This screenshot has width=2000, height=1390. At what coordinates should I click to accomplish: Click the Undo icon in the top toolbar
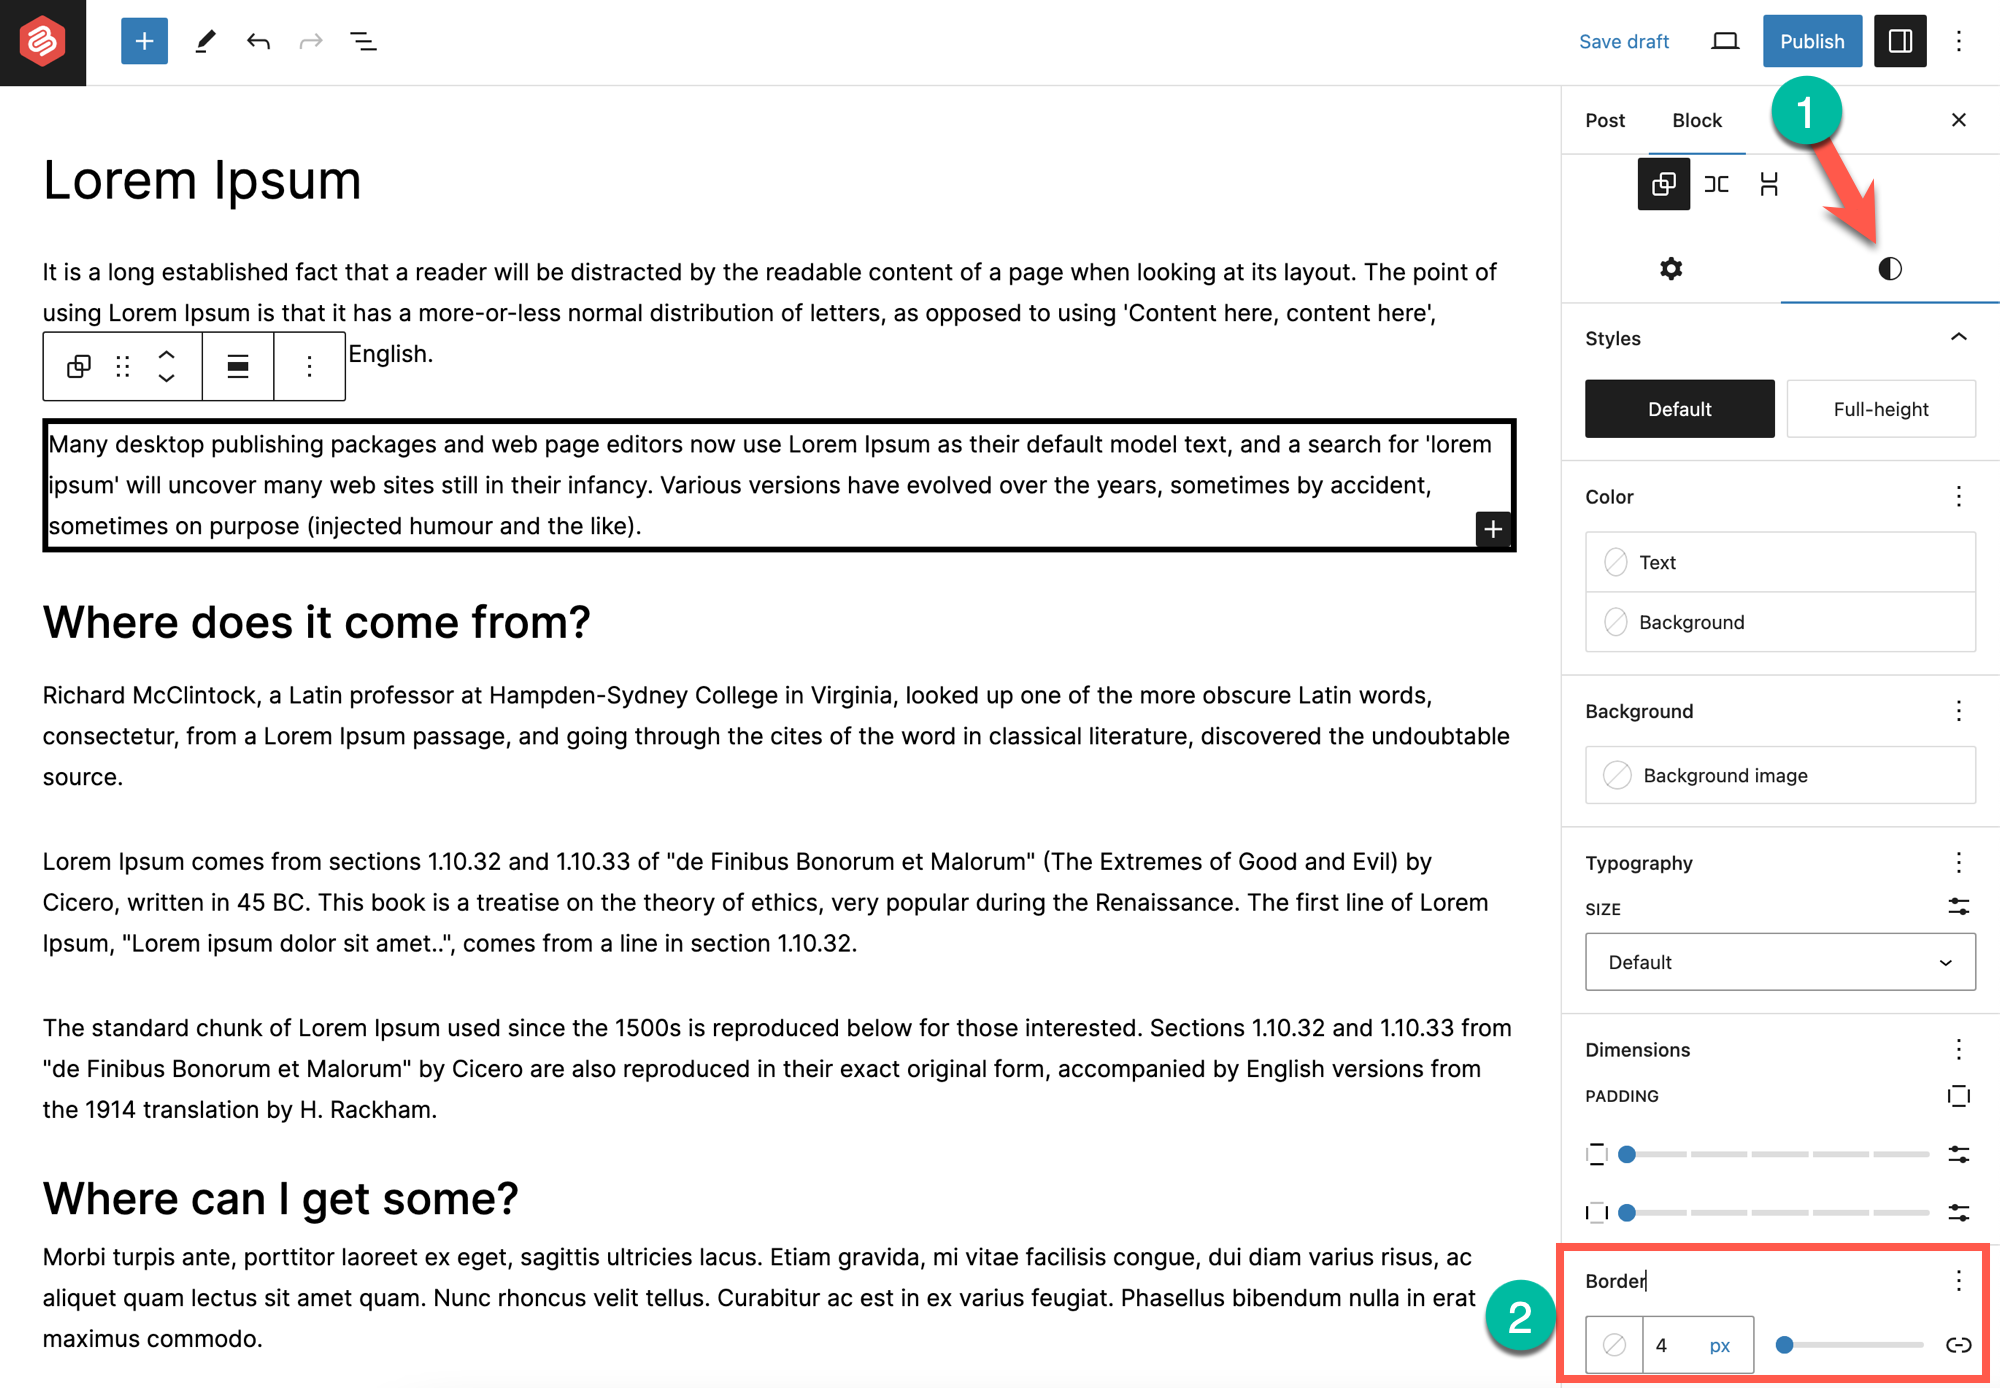[x=258, y=41]
